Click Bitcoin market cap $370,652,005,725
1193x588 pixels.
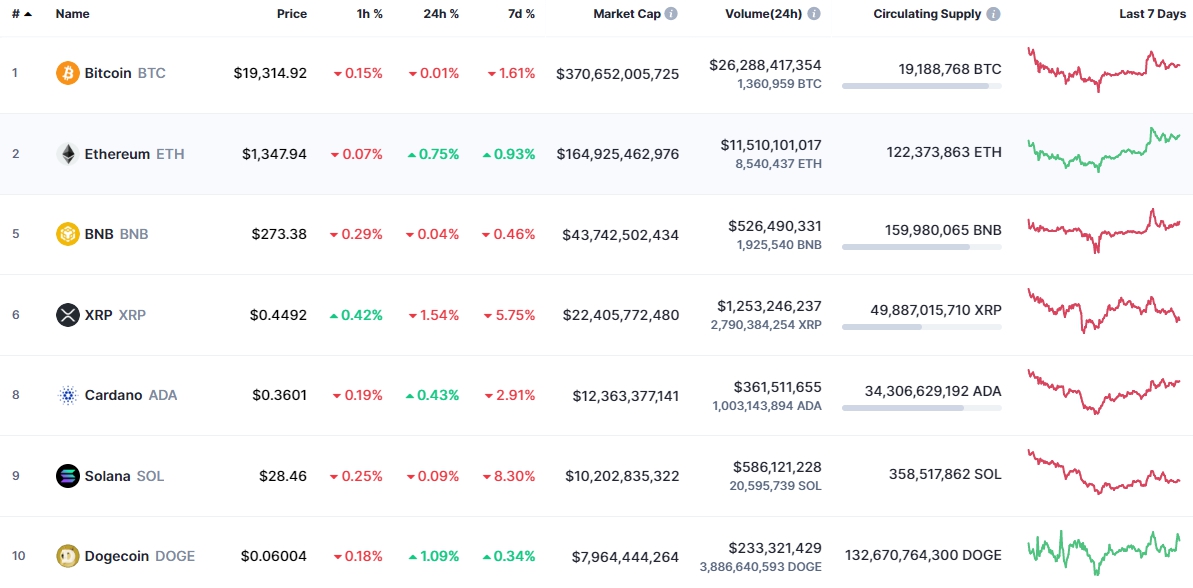pyautogui.click(x=618, y=74)
